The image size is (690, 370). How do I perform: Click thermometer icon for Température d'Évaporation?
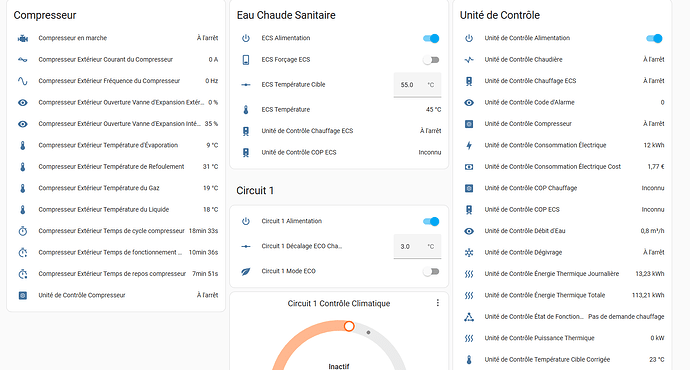22,145
